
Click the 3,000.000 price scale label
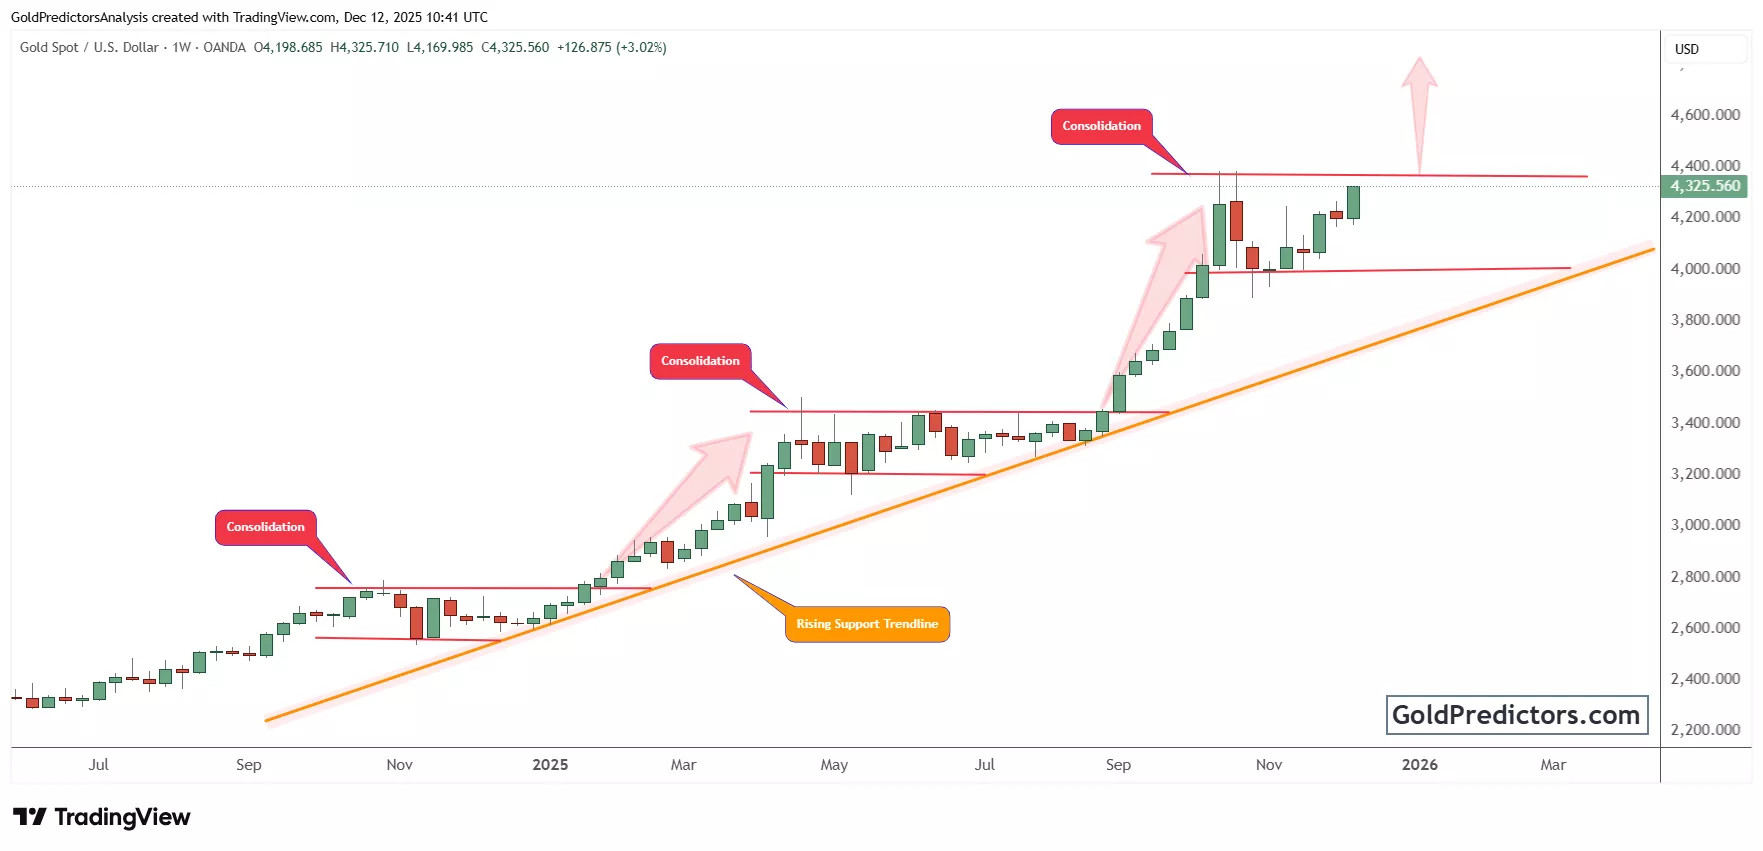click(1705, 525)
